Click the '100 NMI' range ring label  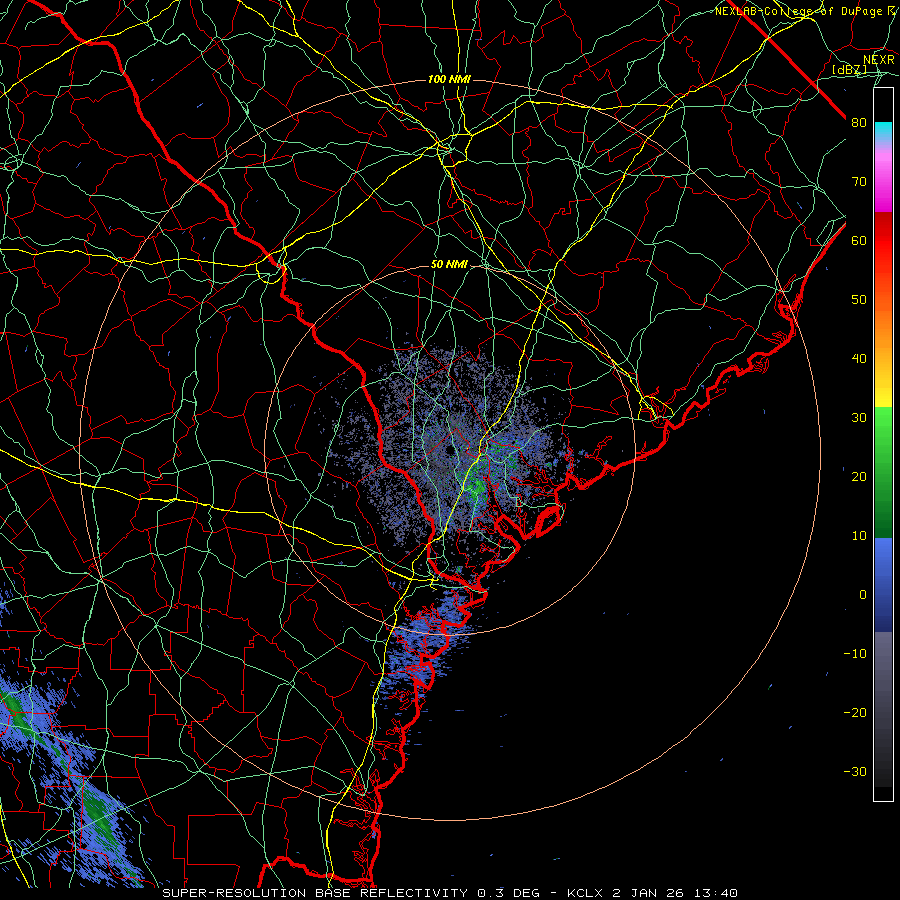click(x=449, y=79)
